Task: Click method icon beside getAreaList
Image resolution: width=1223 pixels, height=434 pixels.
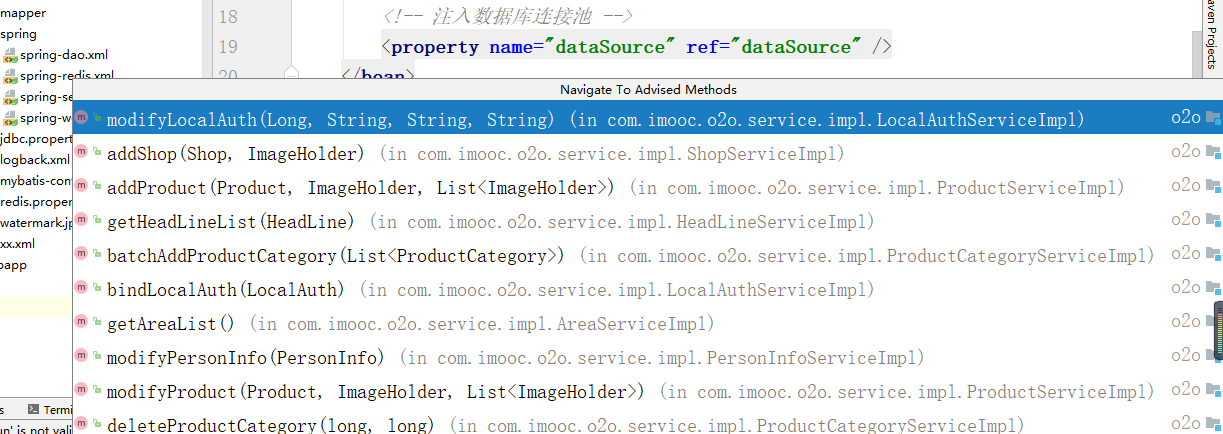Action: click(x=82, y=323)
